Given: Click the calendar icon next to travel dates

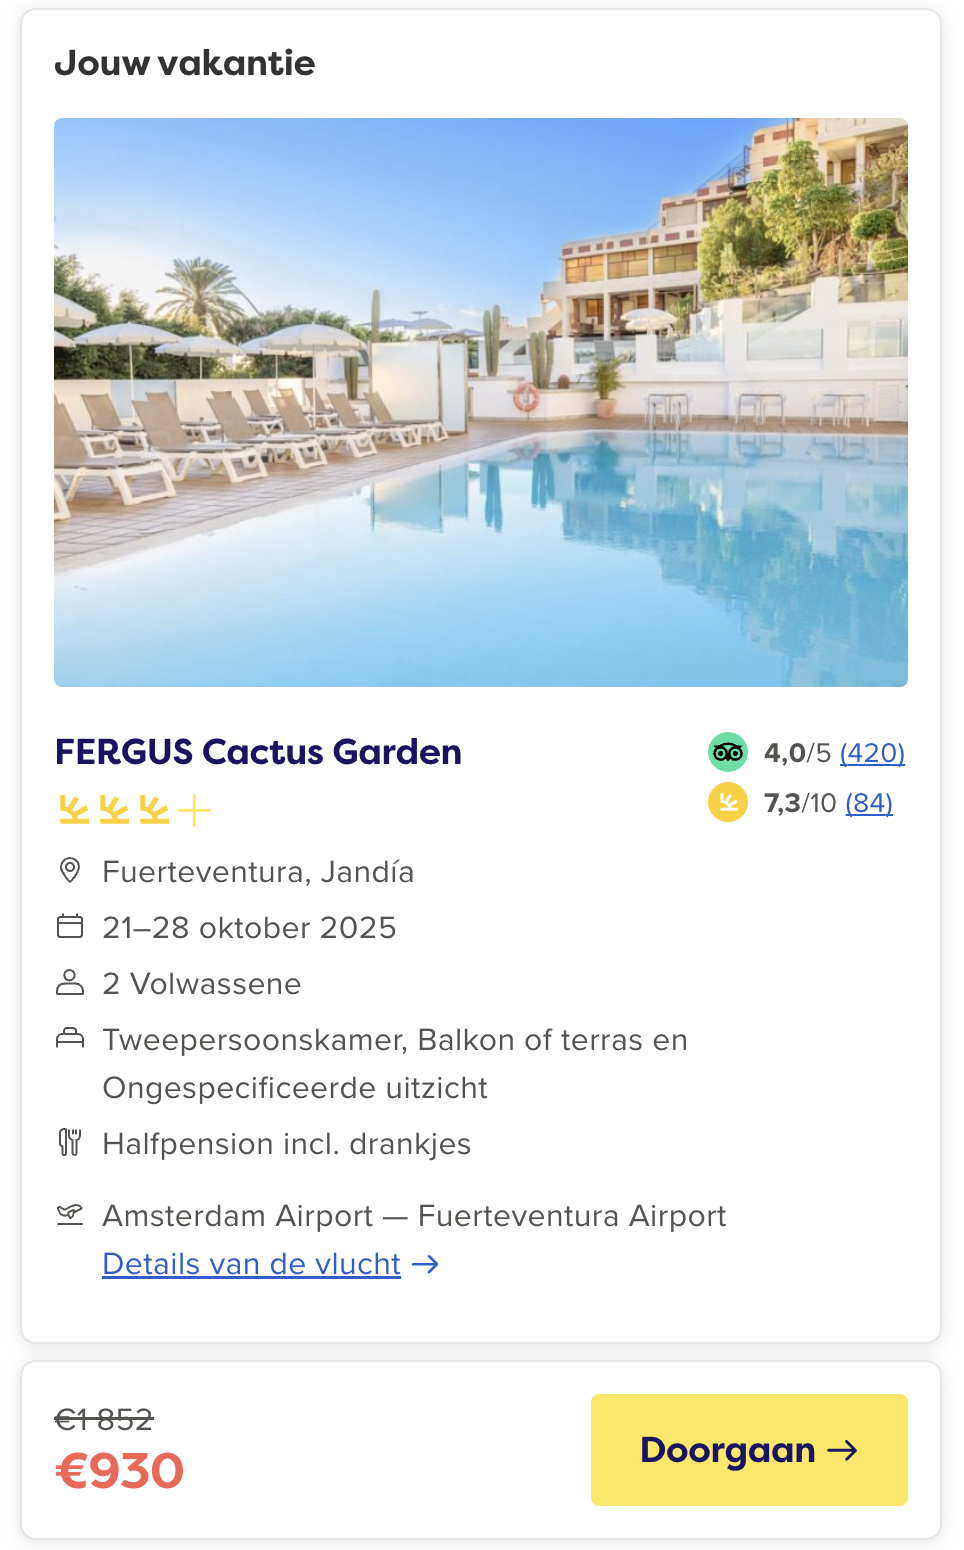Looking at the screenshot, I should [x=70, y=926].
